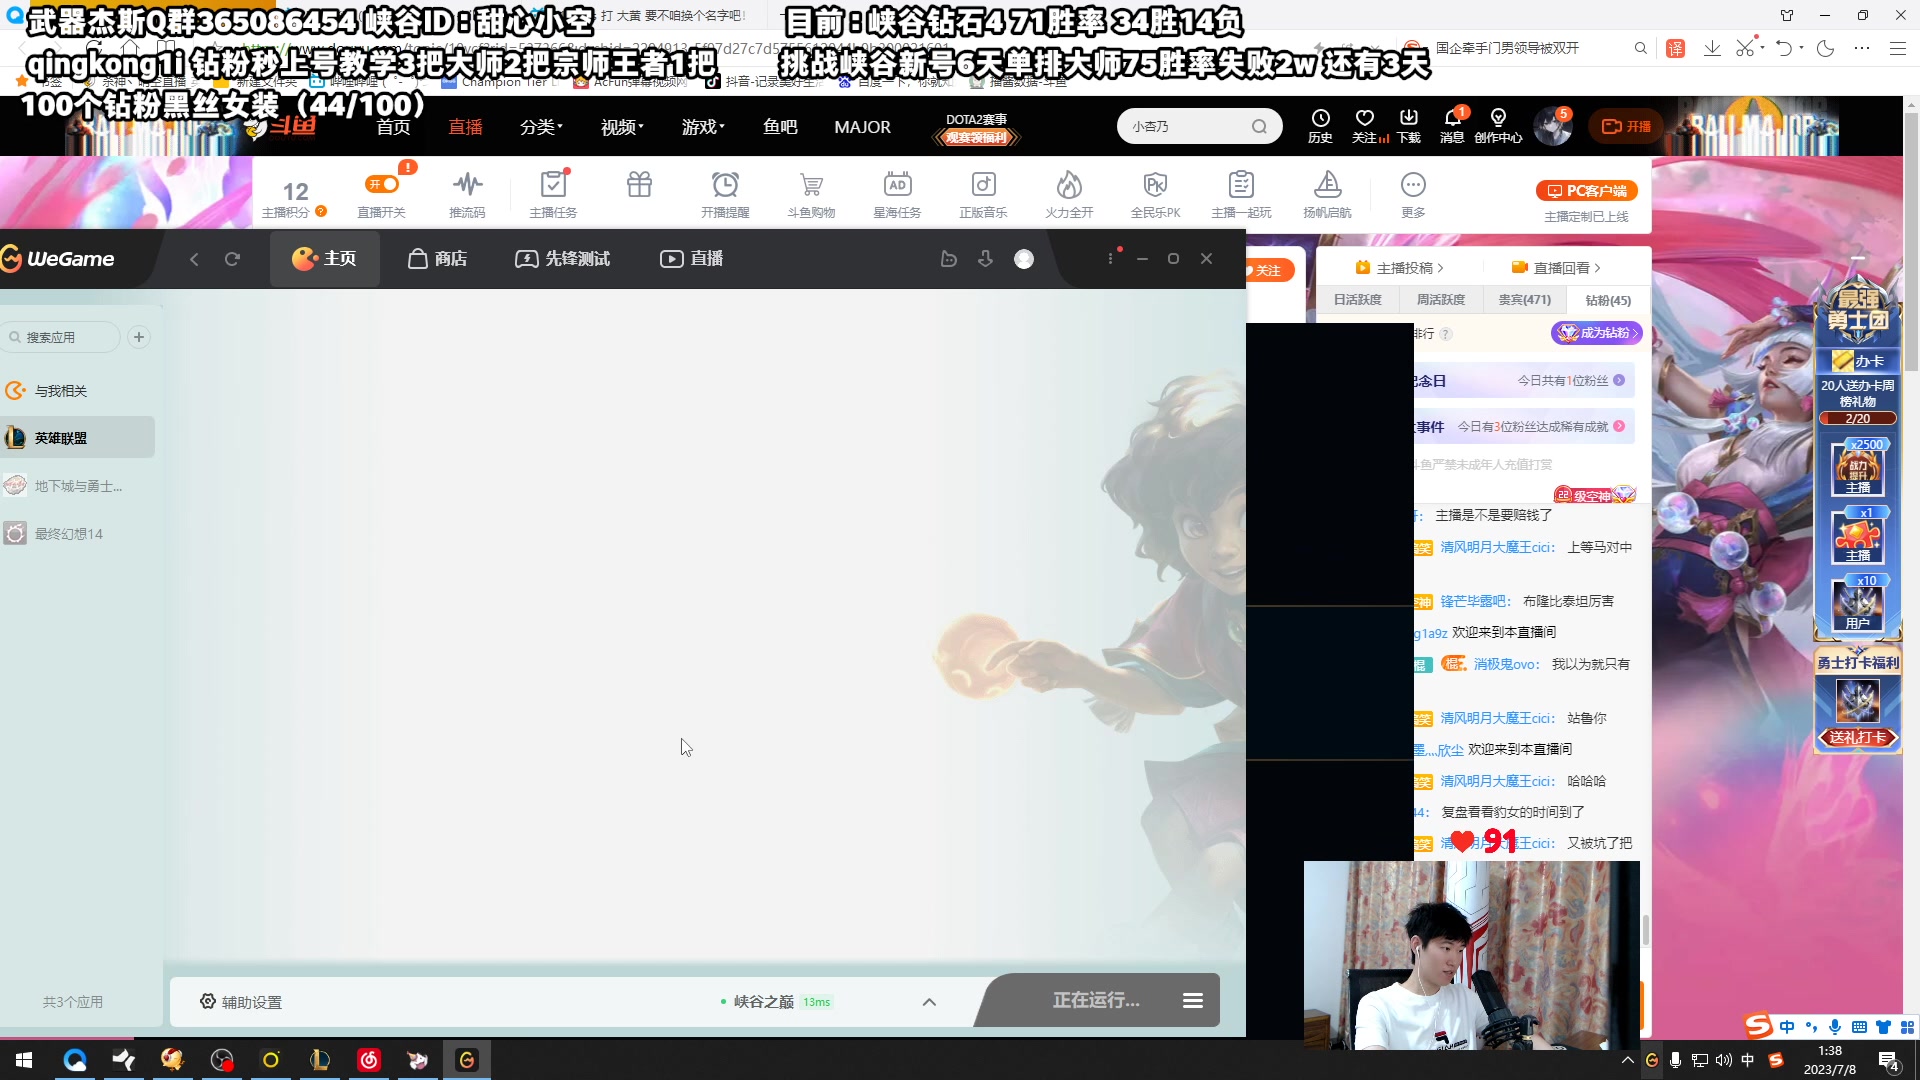The image size is (1920, 1080).
Task: Click the WeGame download arrow icon
Action: [x=985, y=259]
